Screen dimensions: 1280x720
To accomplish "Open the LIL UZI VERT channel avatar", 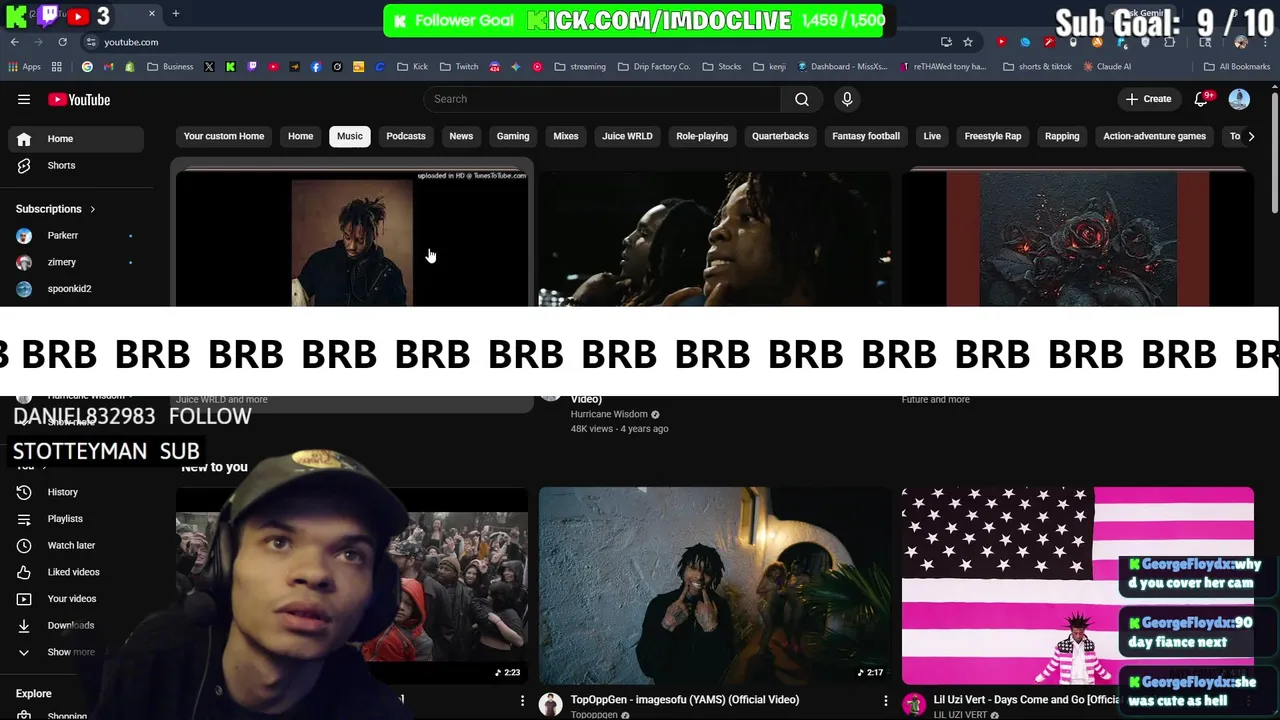I will tap(913, 705).
